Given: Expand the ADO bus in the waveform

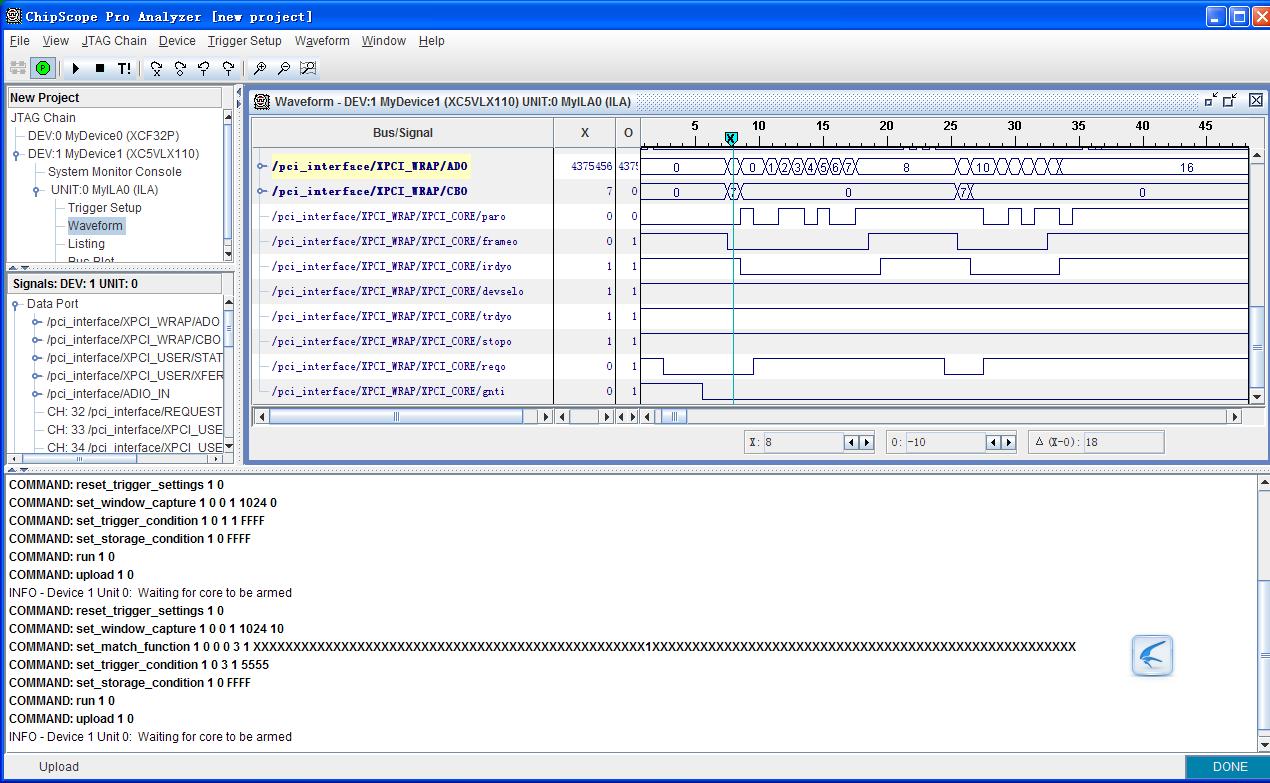Looking at the screenshot, I should click(x=262, y=167).
